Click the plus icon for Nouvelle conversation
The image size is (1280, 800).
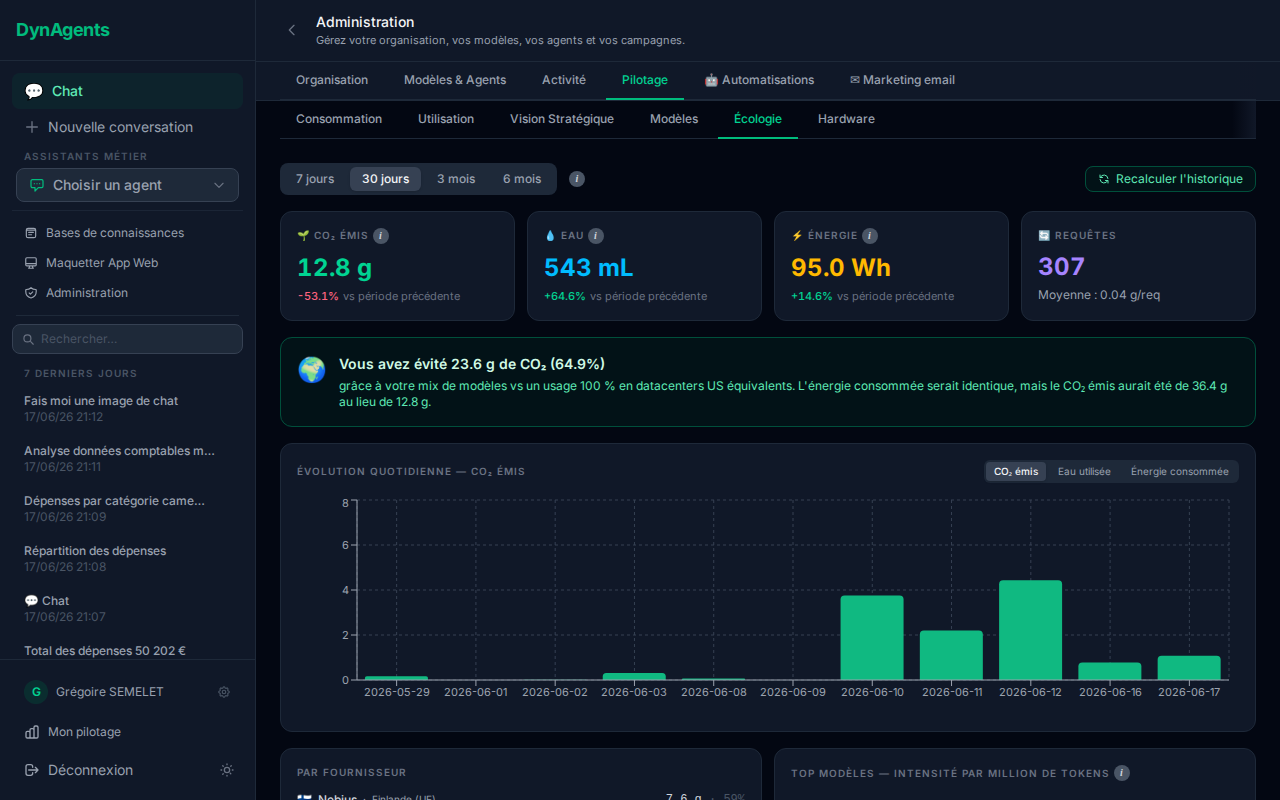[32, 127]
